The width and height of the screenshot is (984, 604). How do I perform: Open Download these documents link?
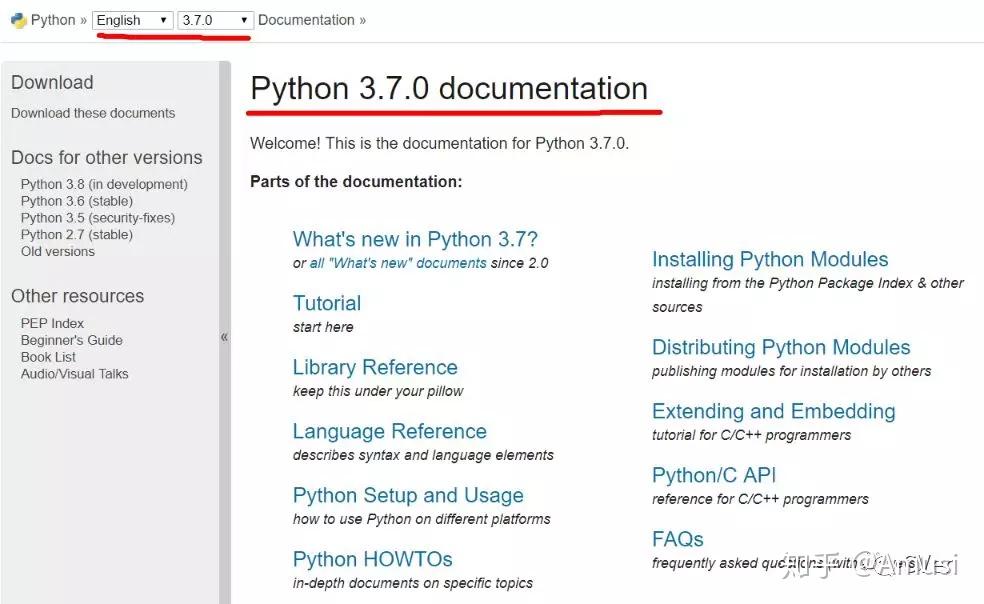93,113
